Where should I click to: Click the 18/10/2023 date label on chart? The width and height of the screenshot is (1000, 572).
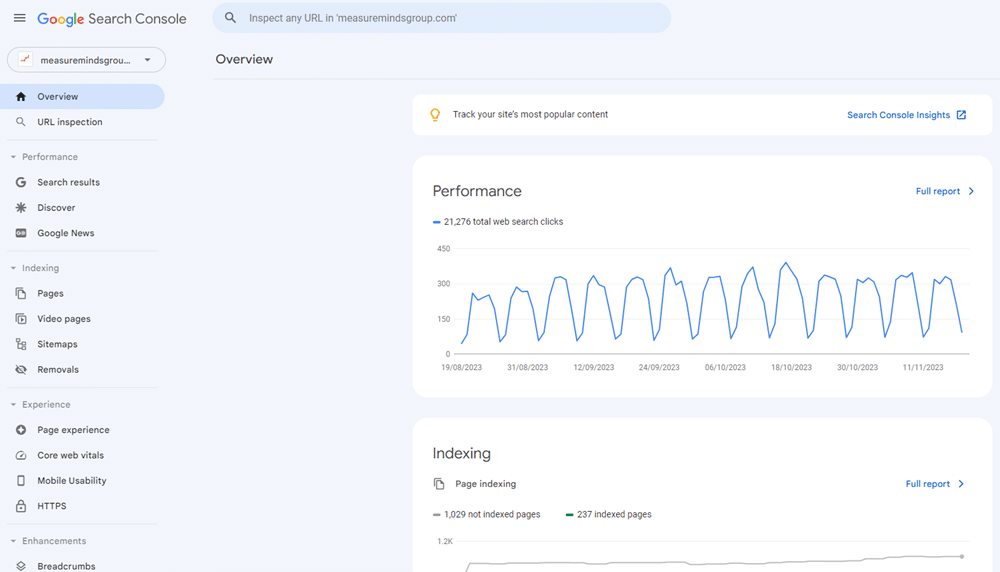pos(791,367)
